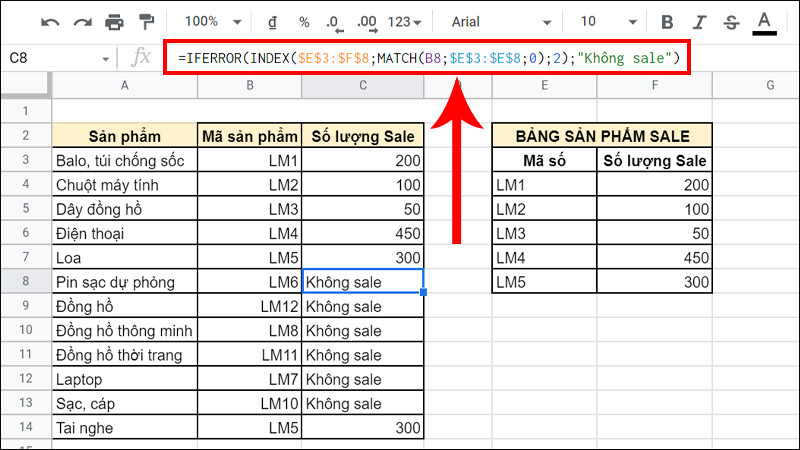Select cell 450 in column C
The width and height of the screenshot is (800, 450).
[363, 233]
